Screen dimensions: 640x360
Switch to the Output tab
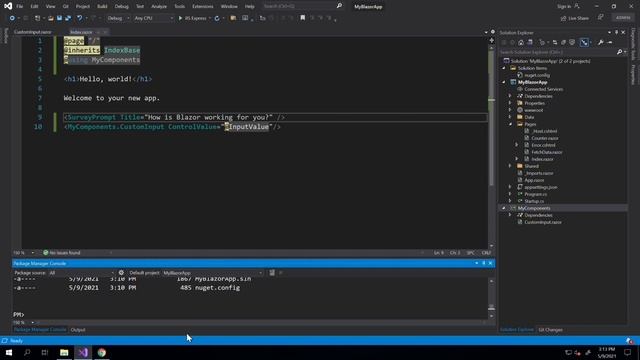(78, 330)
